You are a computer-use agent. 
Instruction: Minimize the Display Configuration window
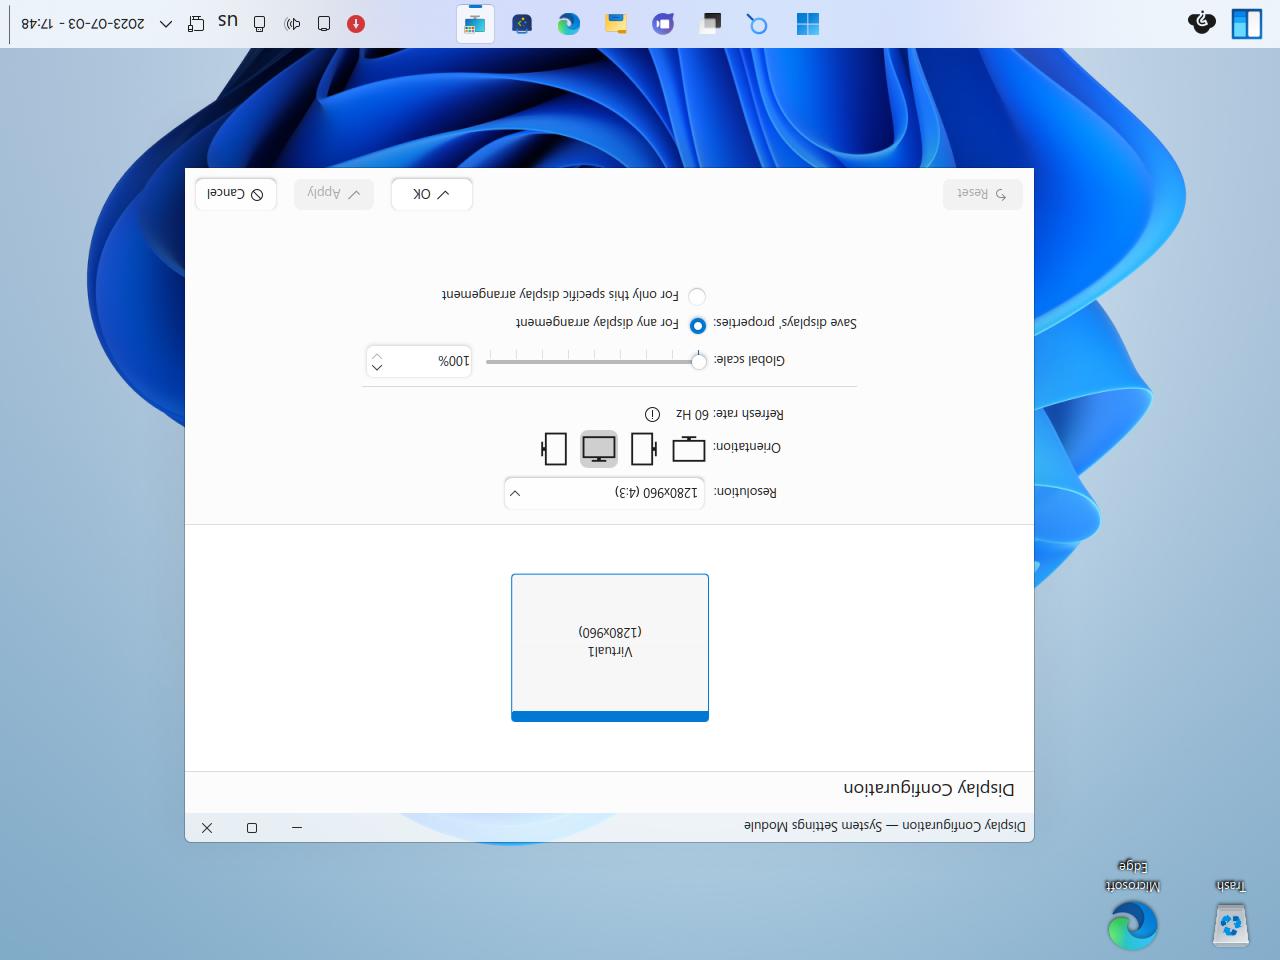(x=297, y=828)
